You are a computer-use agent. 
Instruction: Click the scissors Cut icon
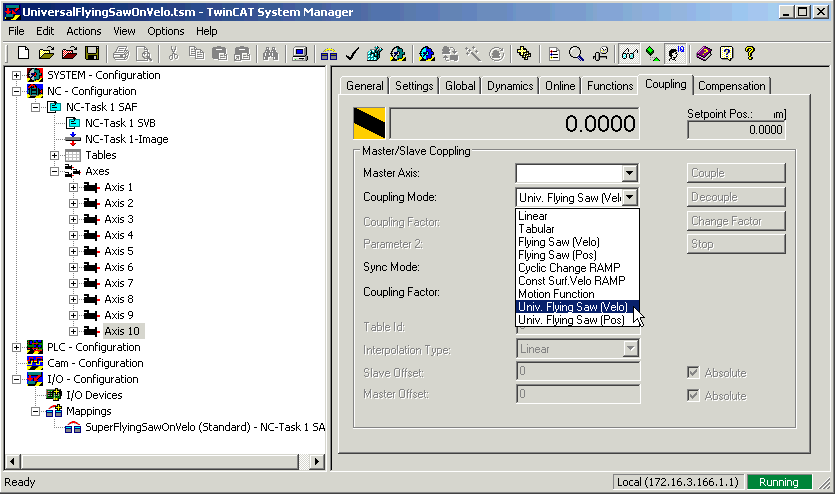pyautogui.click(x=173, y=53)
